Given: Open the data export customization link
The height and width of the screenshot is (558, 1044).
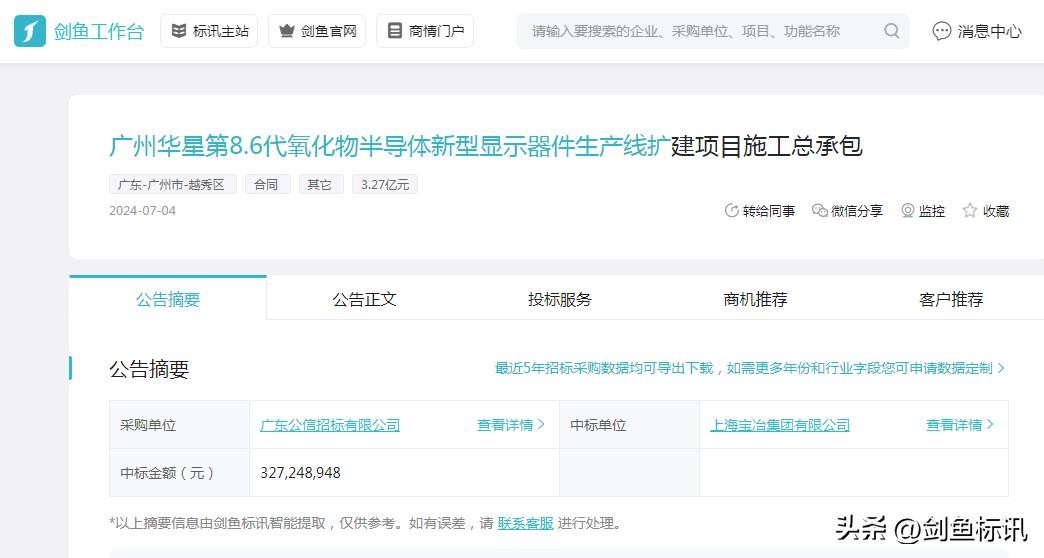Looking at the screenshot, I should (x=750, y=368).
